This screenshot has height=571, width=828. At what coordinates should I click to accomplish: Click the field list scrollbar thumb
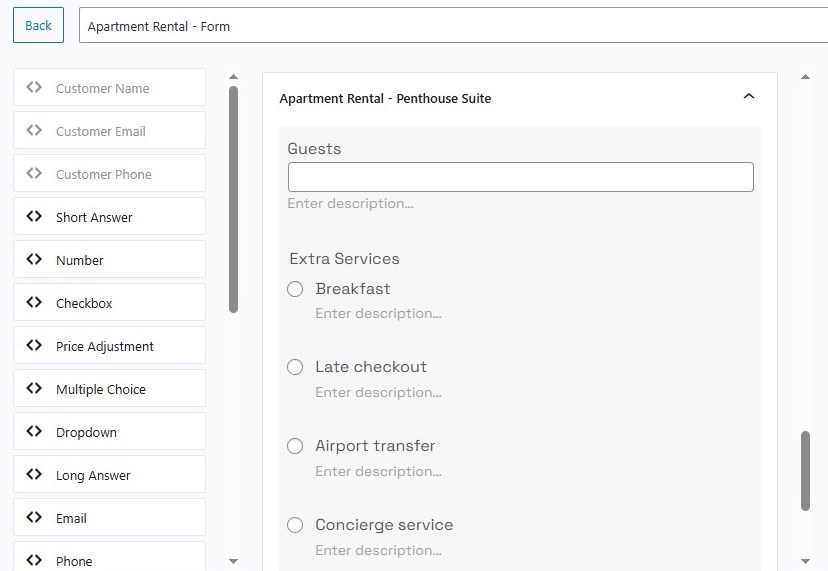tap(233, 200)
